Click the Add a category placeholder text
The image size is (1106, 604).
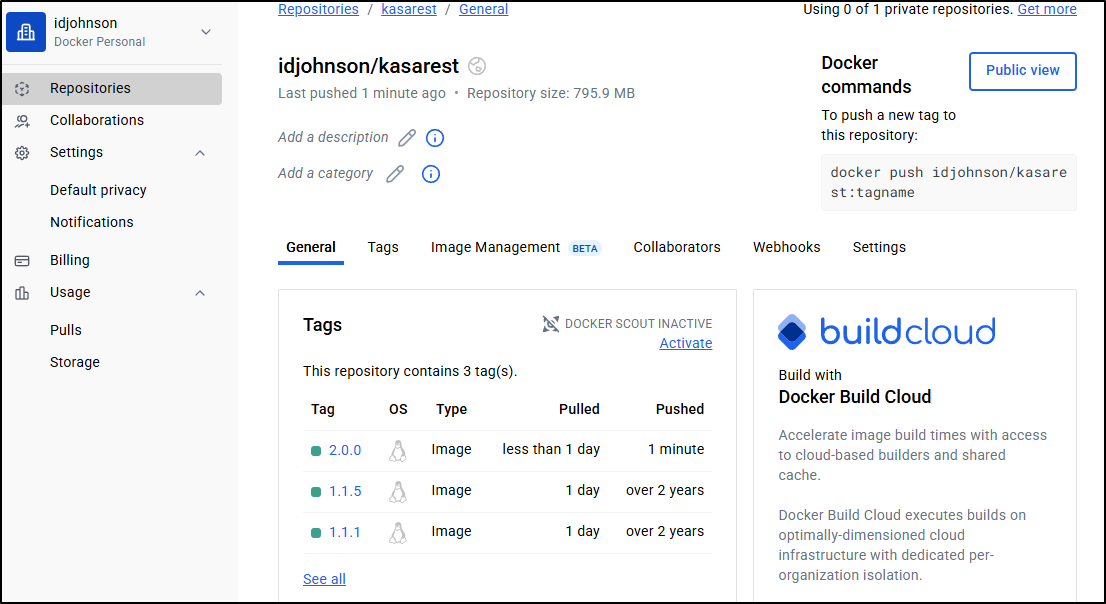point(325,174)
